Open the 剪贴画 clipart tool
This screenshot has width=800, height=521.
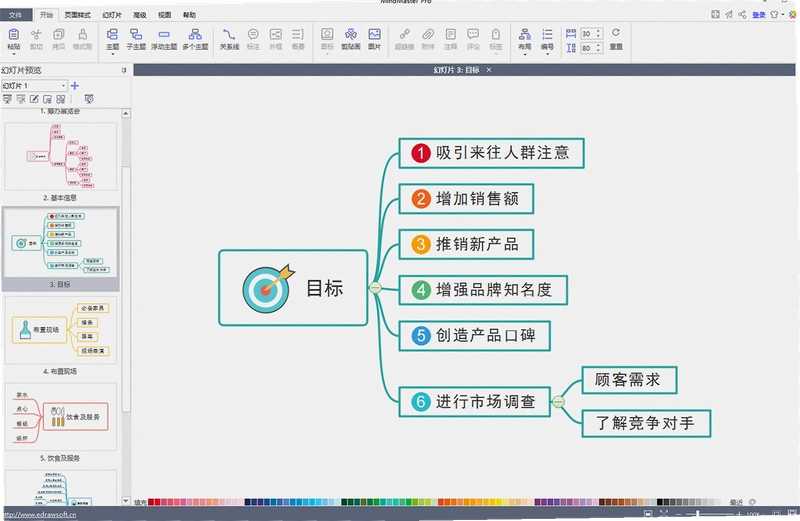click(351, 39)
